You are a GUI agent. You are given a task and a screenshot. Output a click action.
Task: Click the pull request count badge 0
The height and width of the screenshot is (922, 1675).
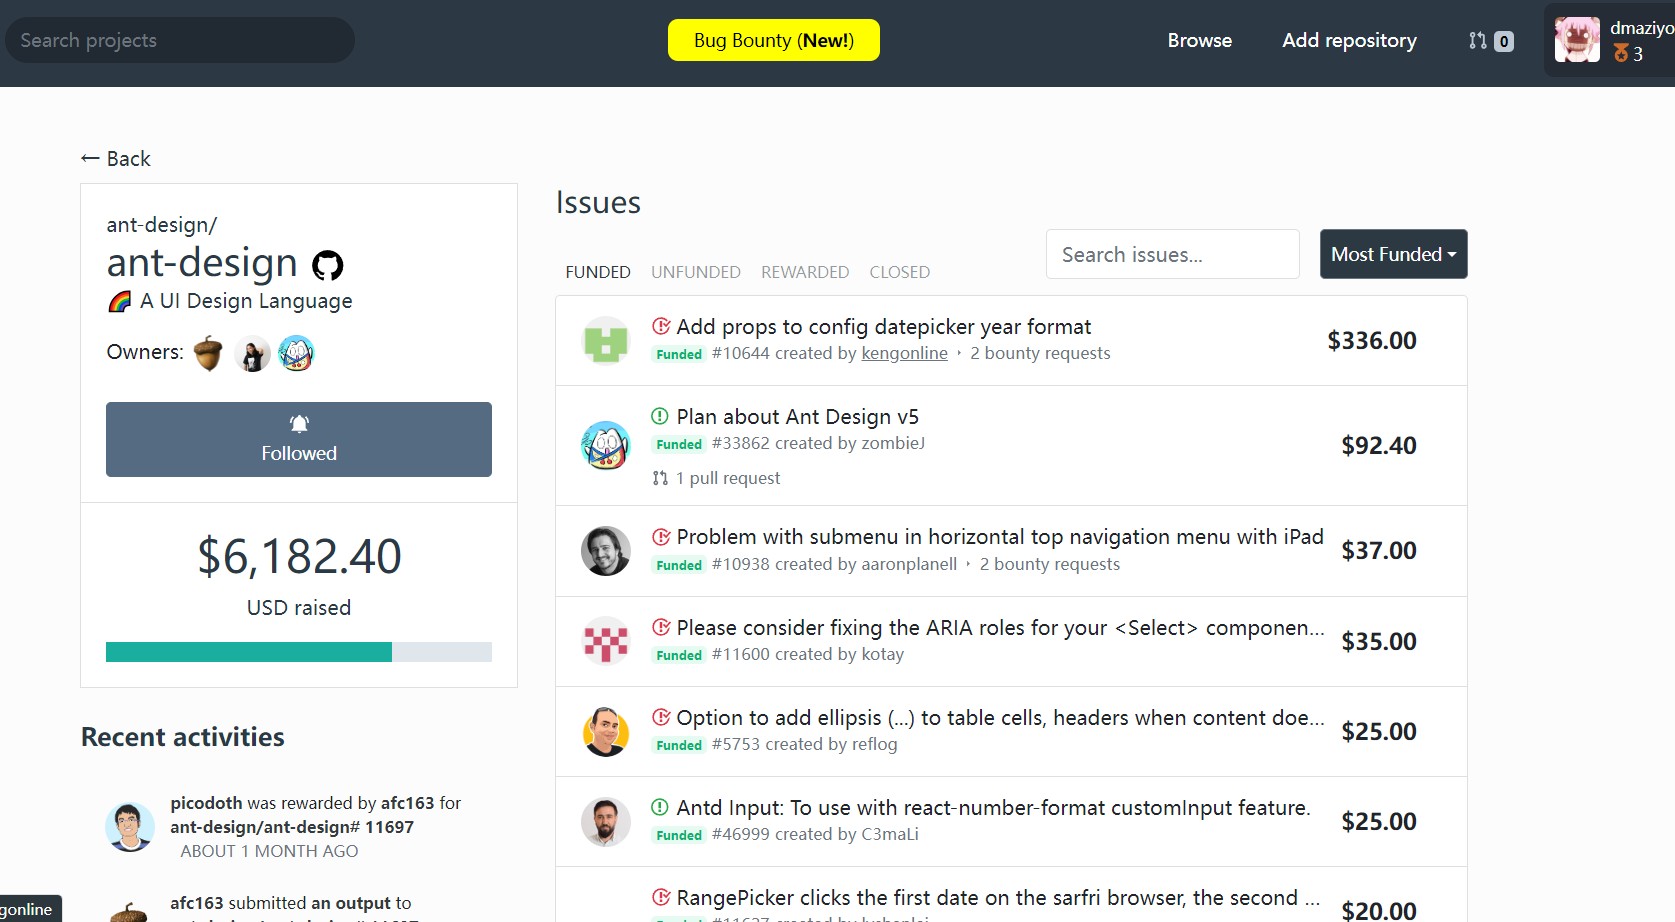[x=1504, y=41]
